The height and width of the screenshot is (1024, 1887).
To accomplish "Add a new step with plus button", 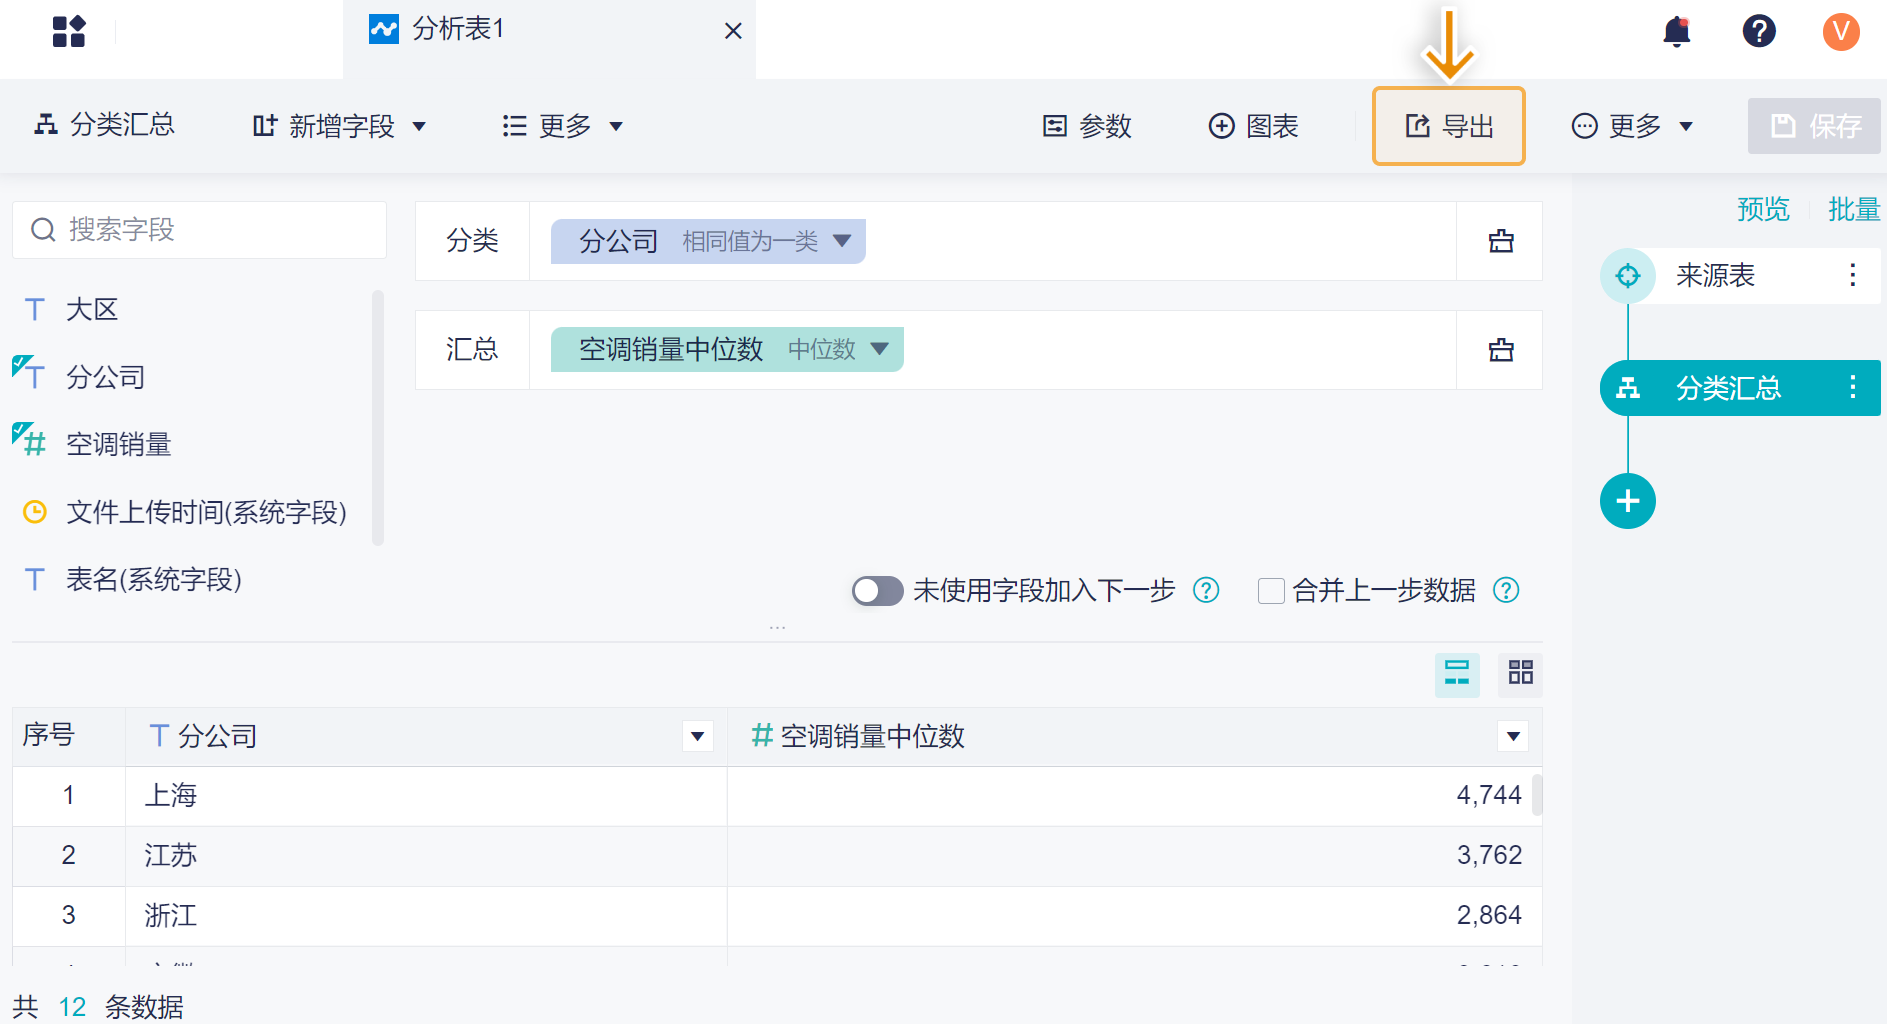I will pos(1628,501).
